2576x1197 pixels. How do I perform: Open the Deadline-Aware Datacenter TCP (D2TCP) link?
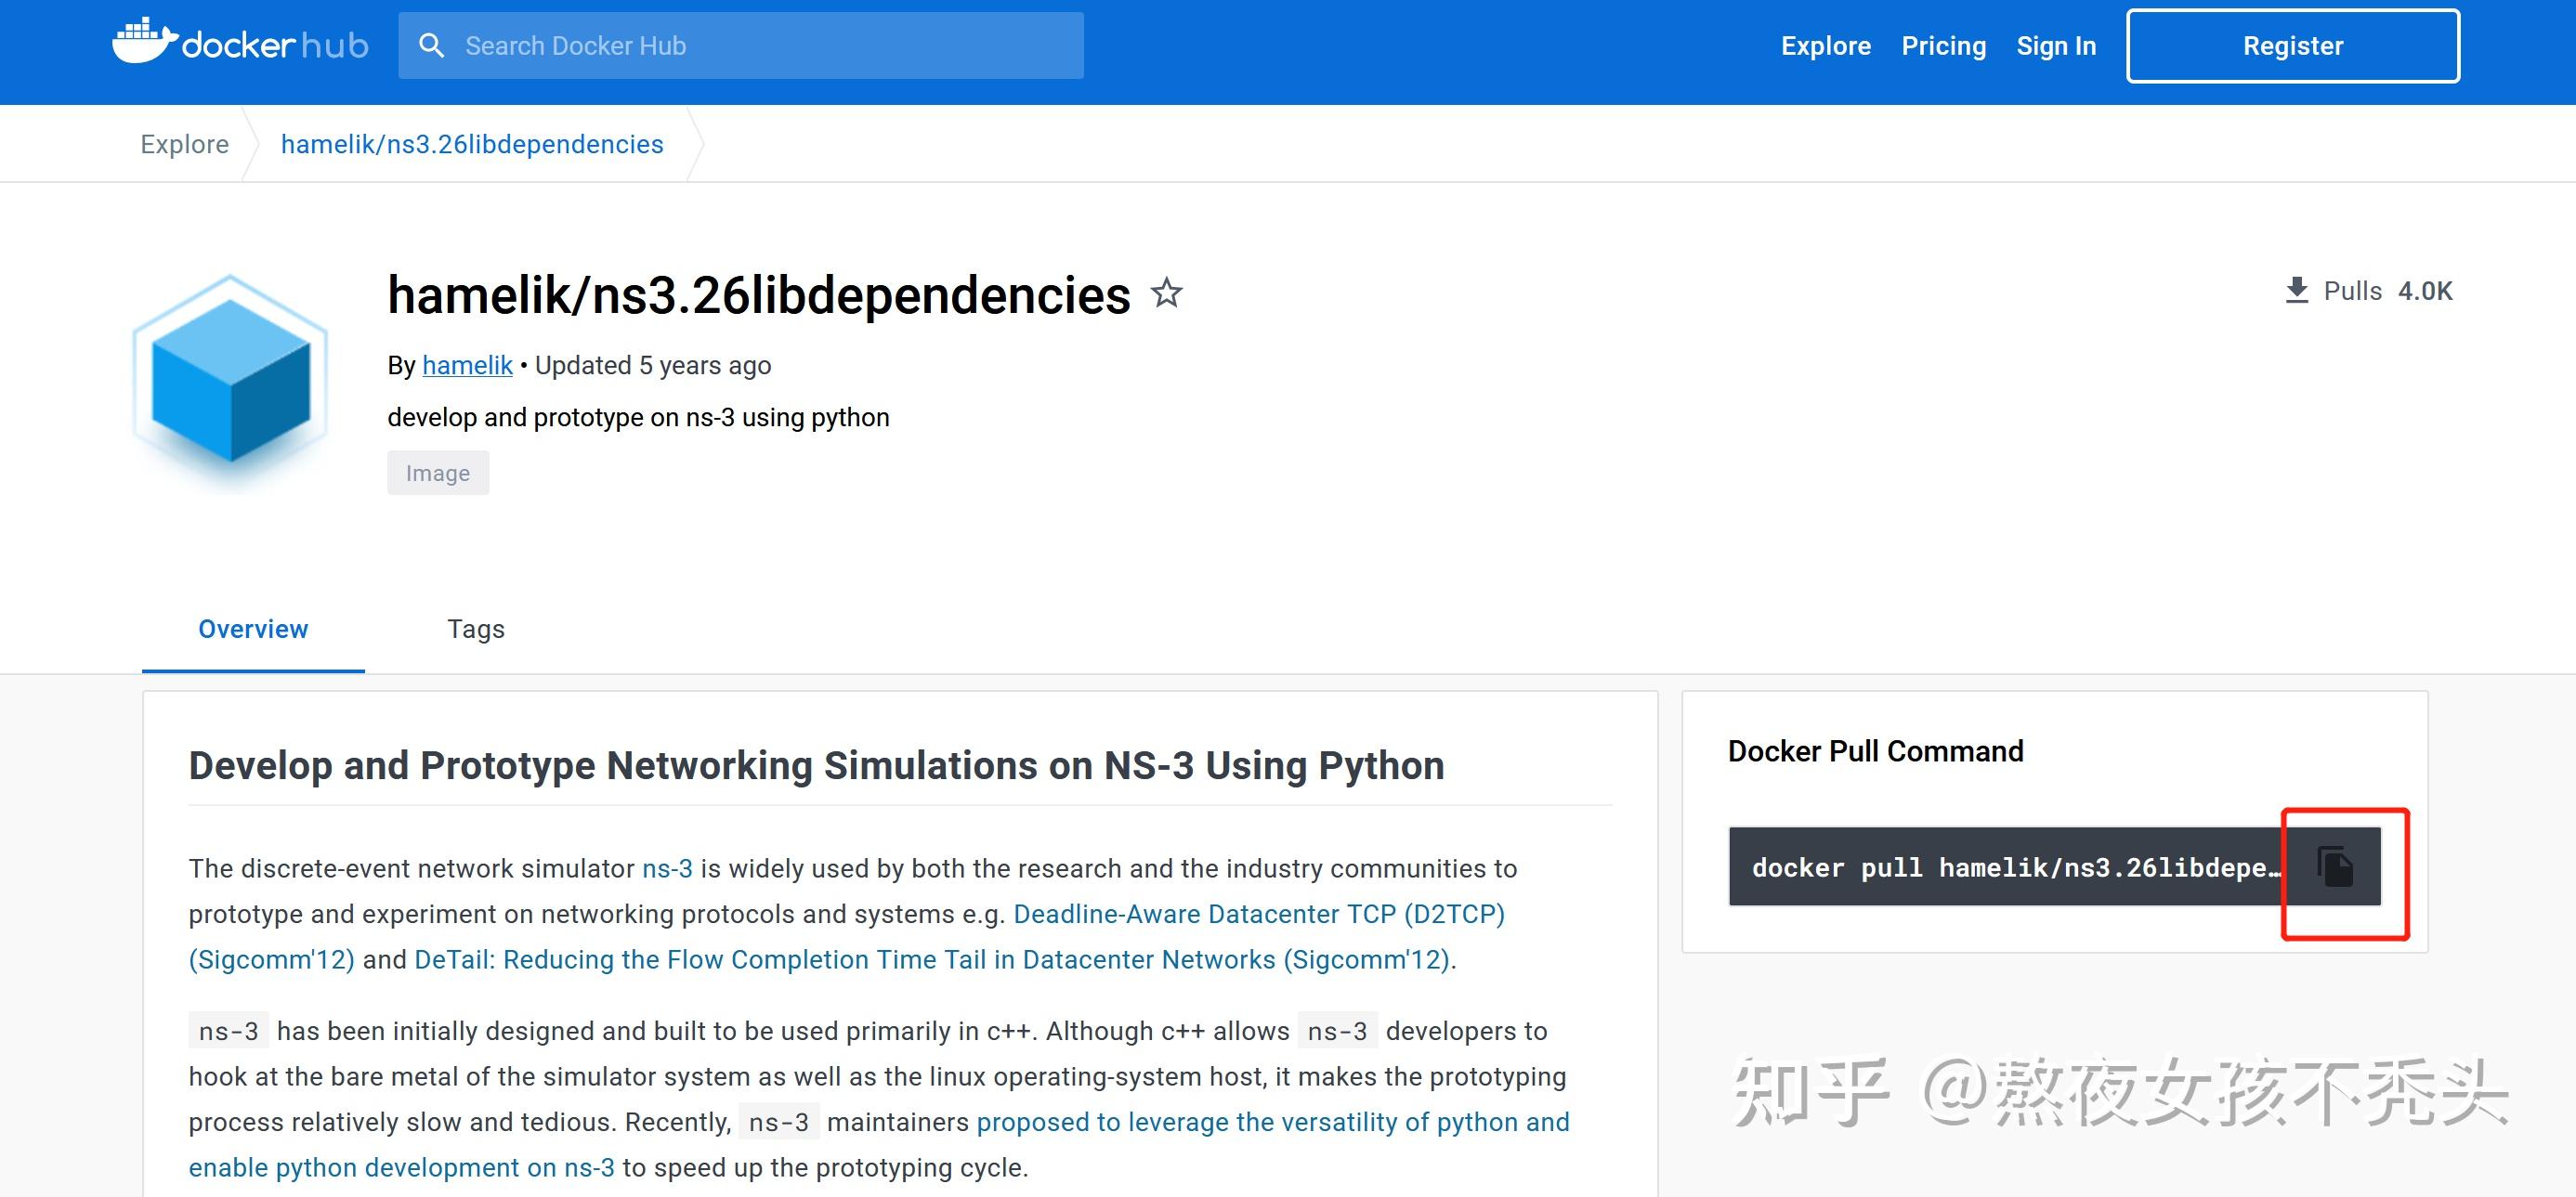[x=846, y=937]
